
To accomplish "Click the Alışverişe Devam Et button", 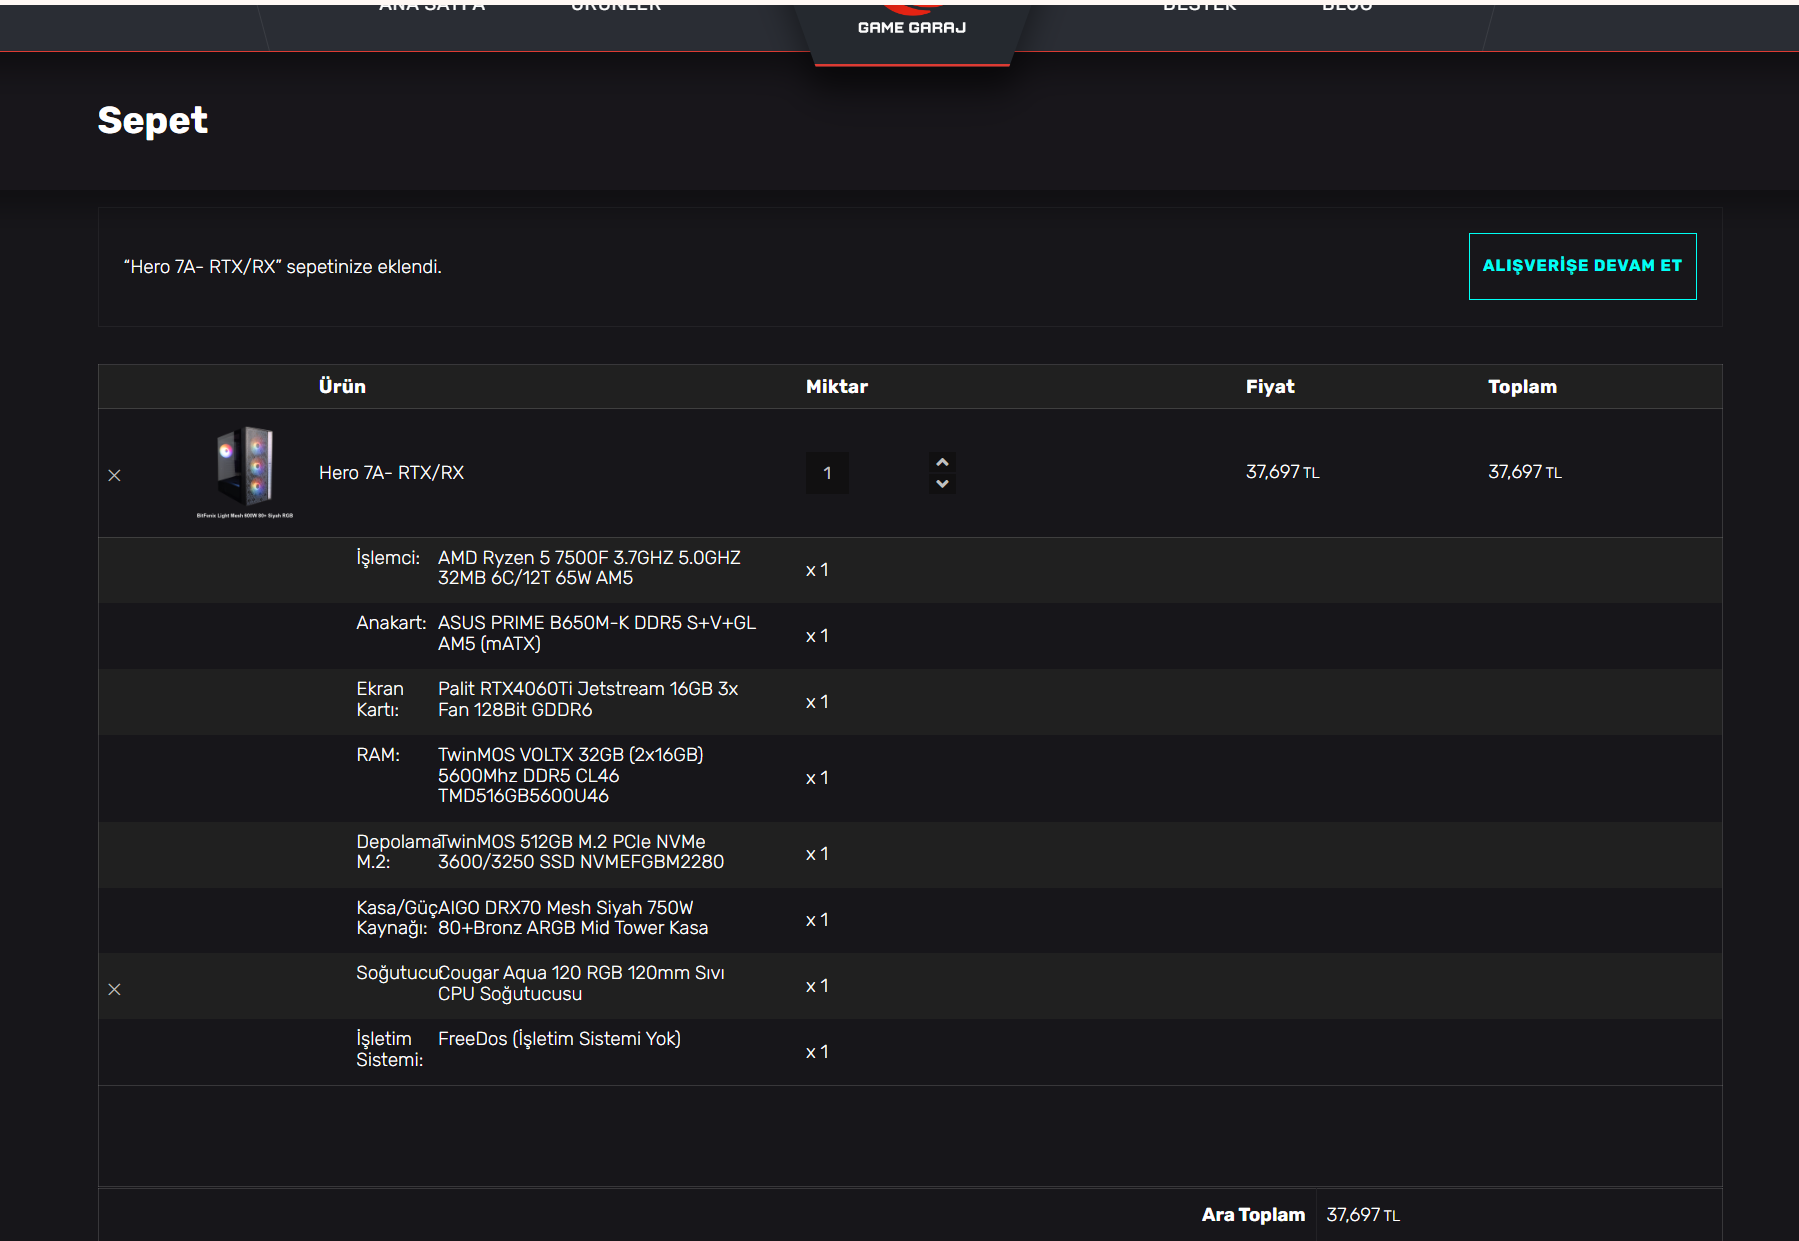I will (1582, 266).
